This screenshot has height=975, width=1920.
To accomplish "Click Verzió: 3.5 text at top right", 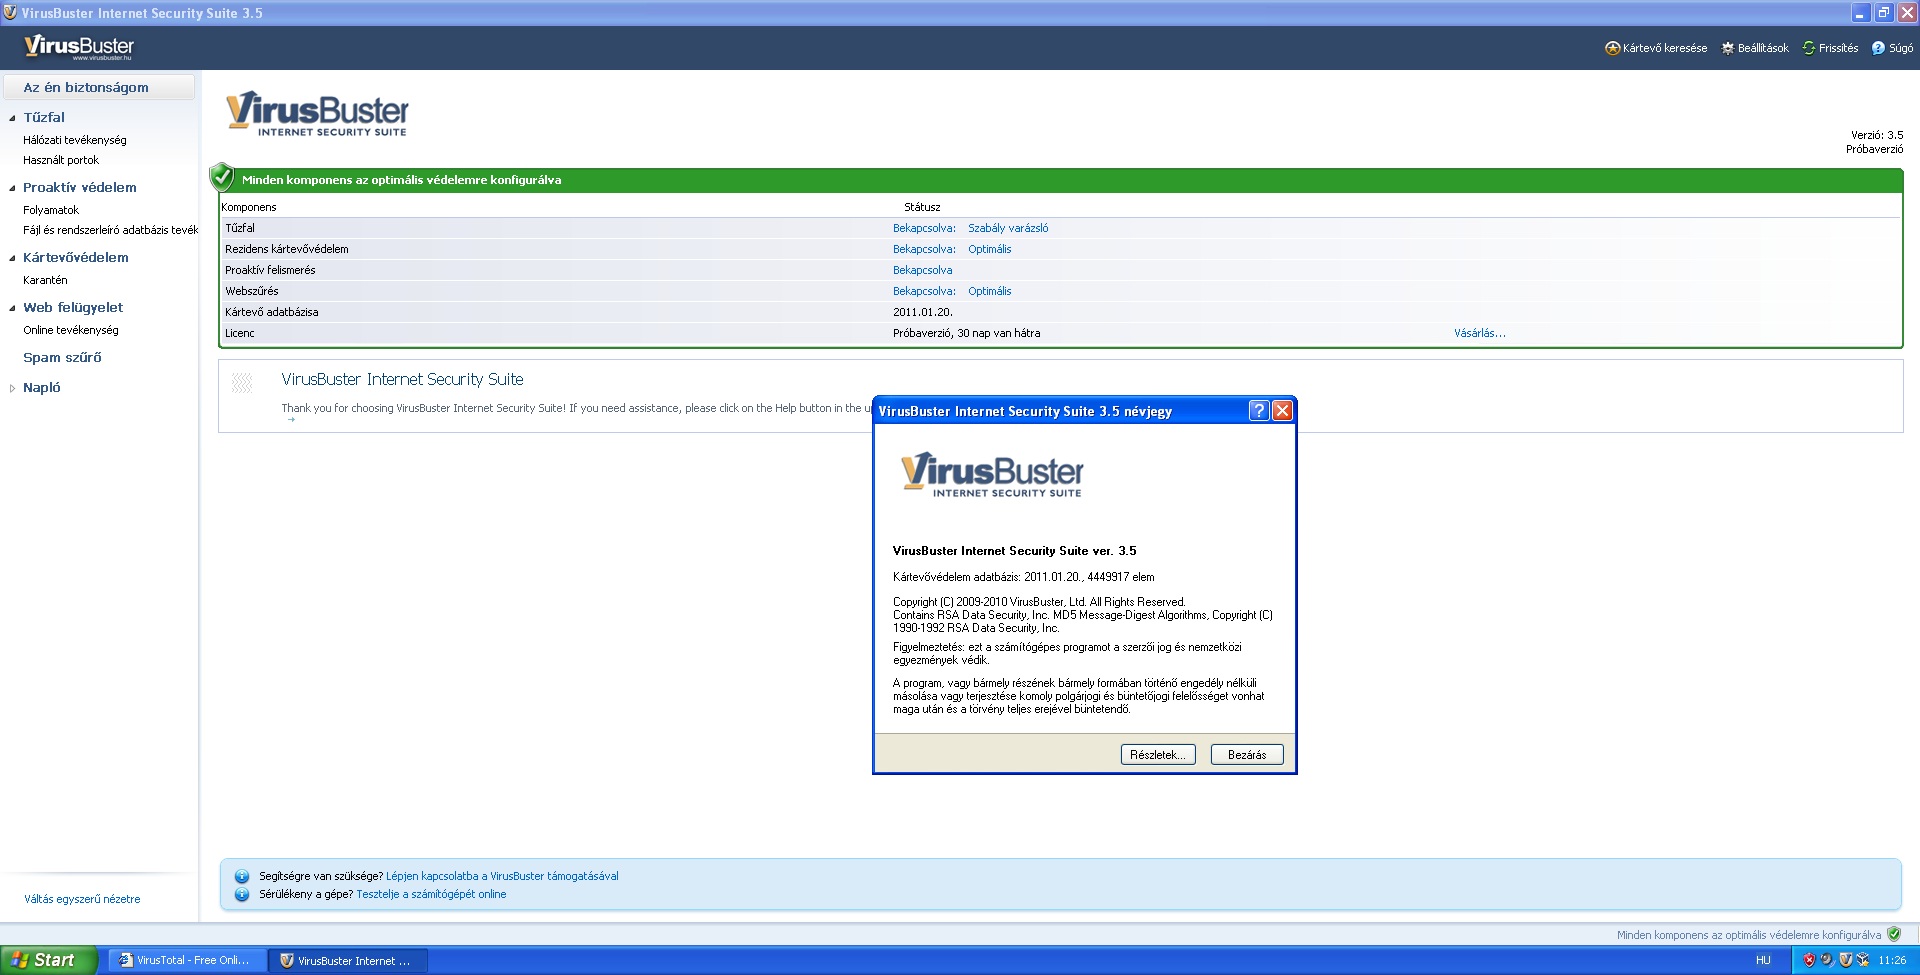I will coord(1877,135).
